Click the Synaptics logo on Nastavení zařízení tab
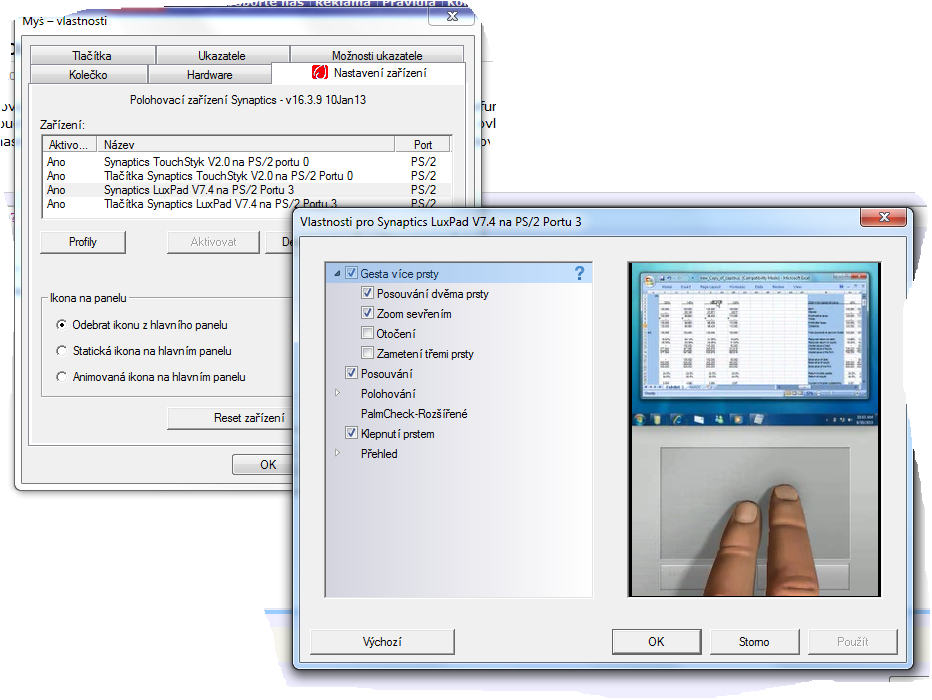Viewport: 932px width, 700px height. (x=320, y=72)
